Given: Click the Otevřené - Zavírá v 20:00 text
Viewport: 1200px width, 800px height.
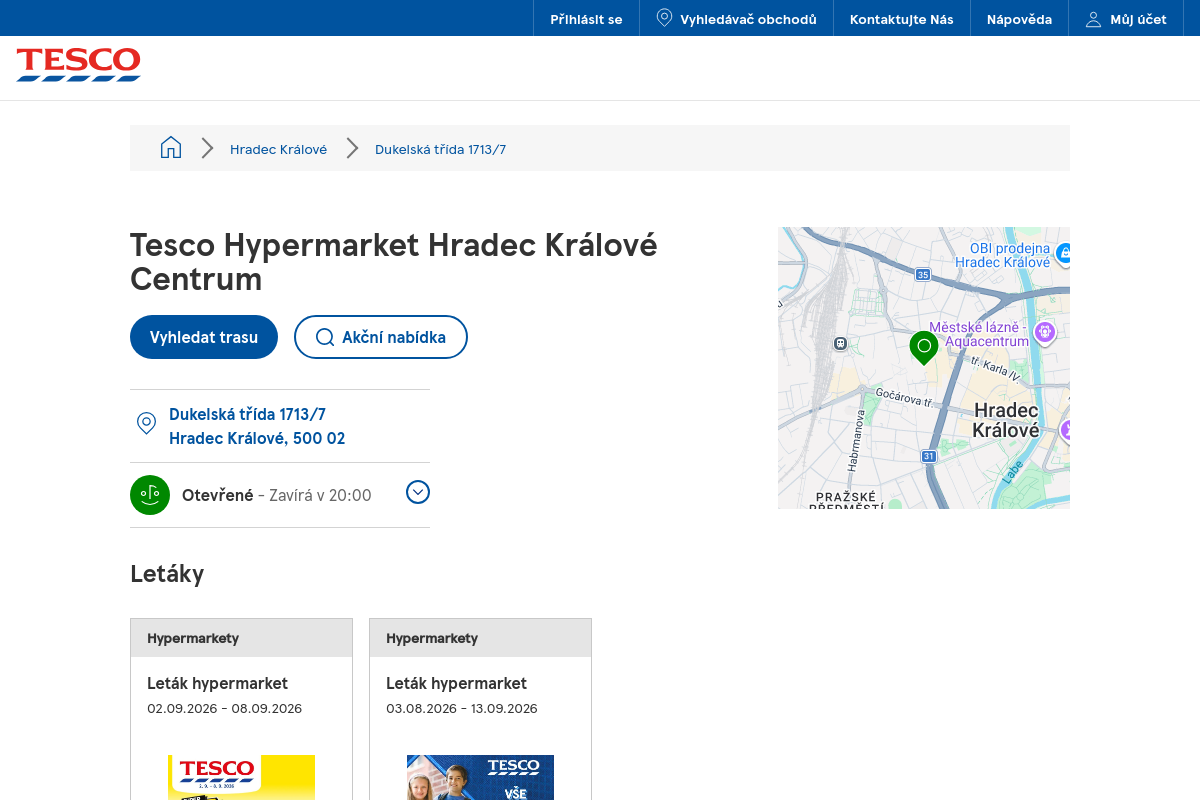Looking at the screenshot, I should point(277,495).
